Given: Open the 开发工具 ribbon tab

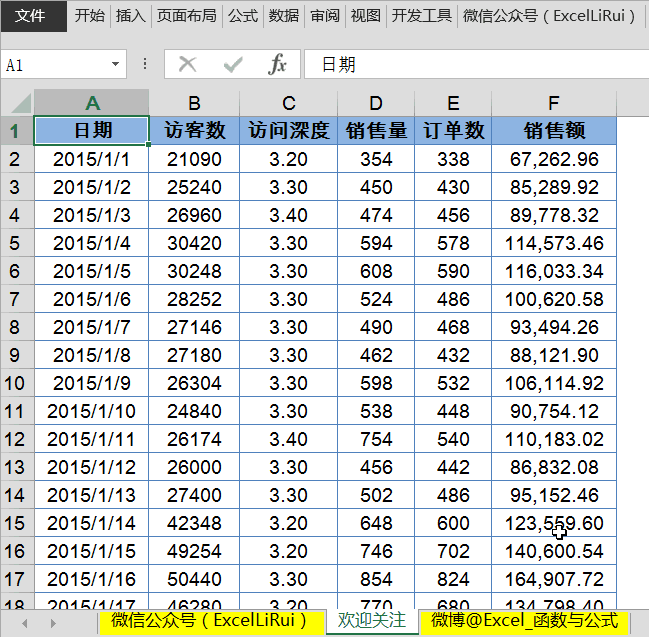Looking at the screenshot, I should click(422, 16).
